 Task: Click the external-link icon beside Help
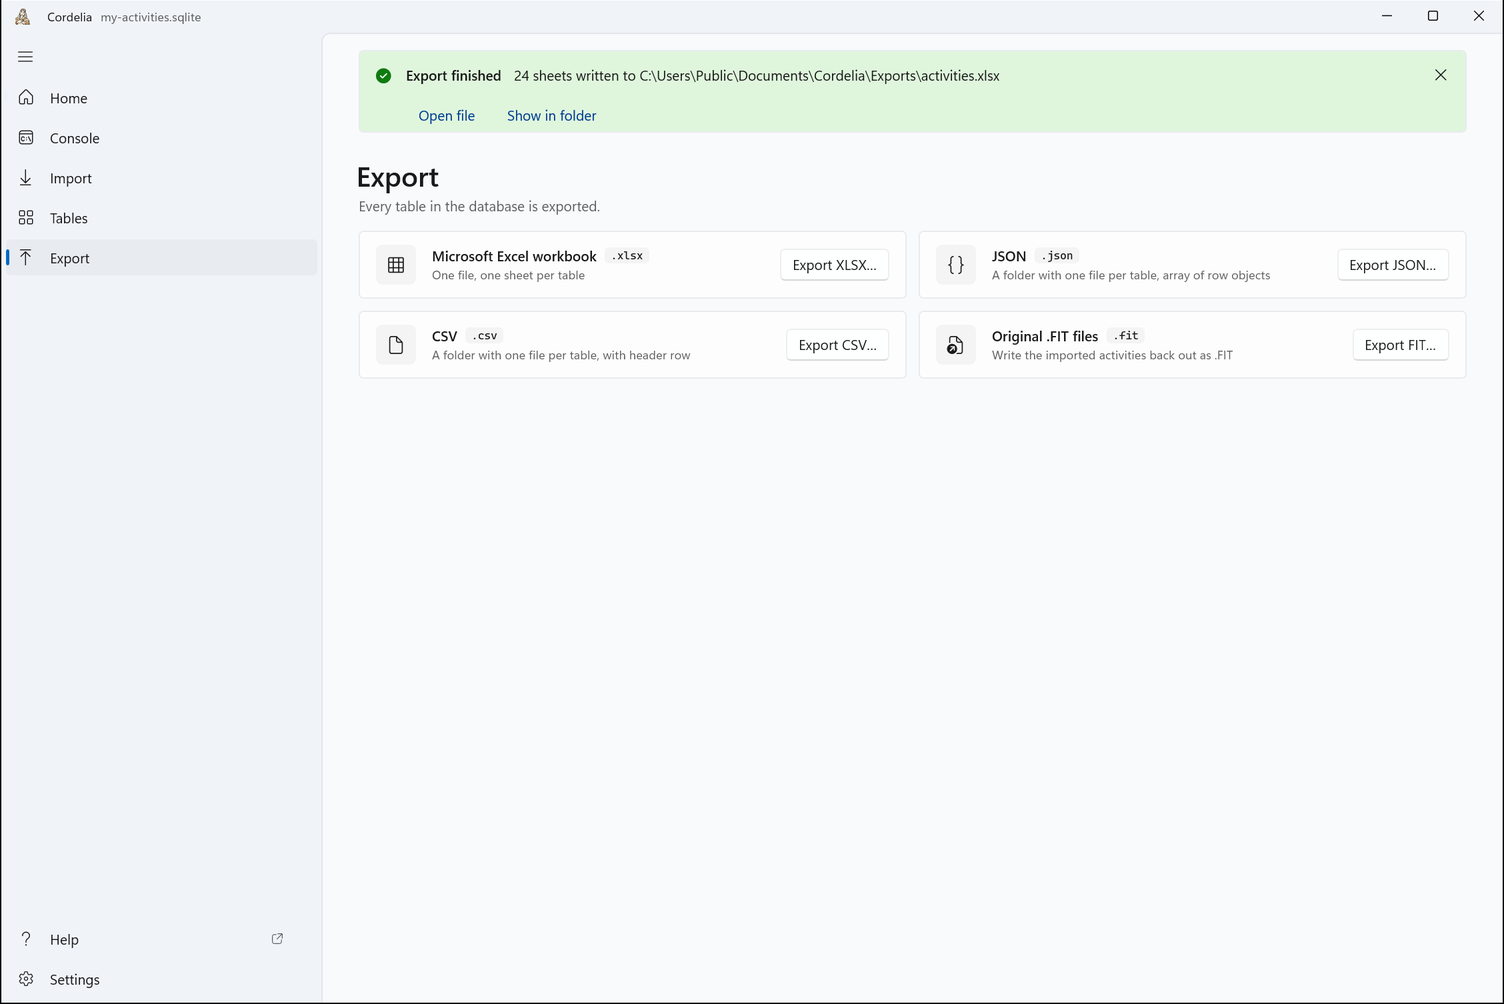(x=277, y=939)
